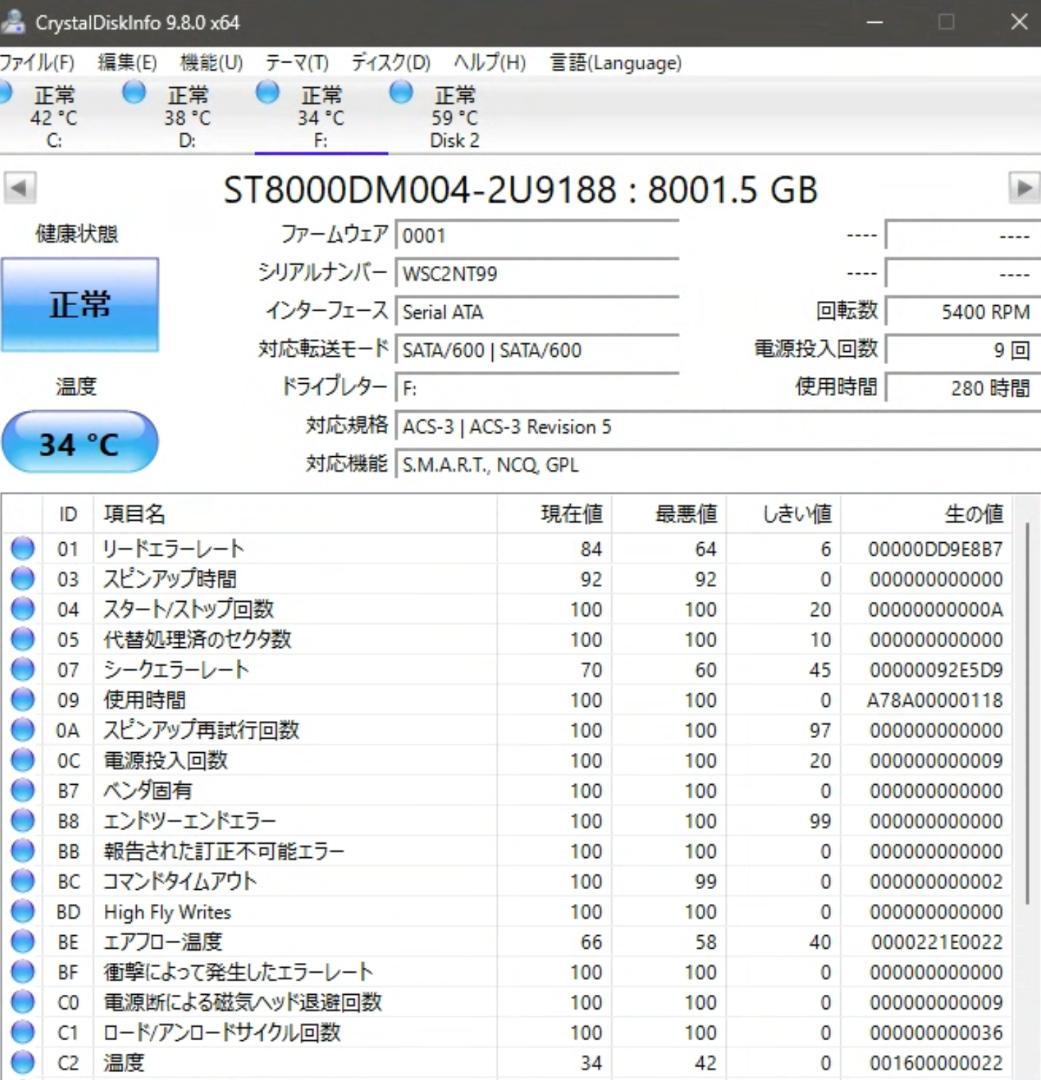Click the 現在値 column header
The image size is (1041, 1080).
tap(555, 514)
